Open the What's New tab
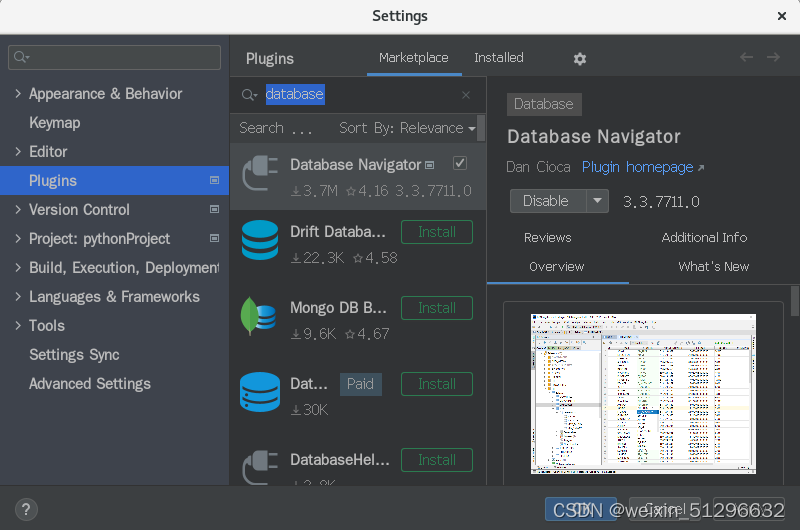Viewport: 800px width, 530px height. pos(714,267)
